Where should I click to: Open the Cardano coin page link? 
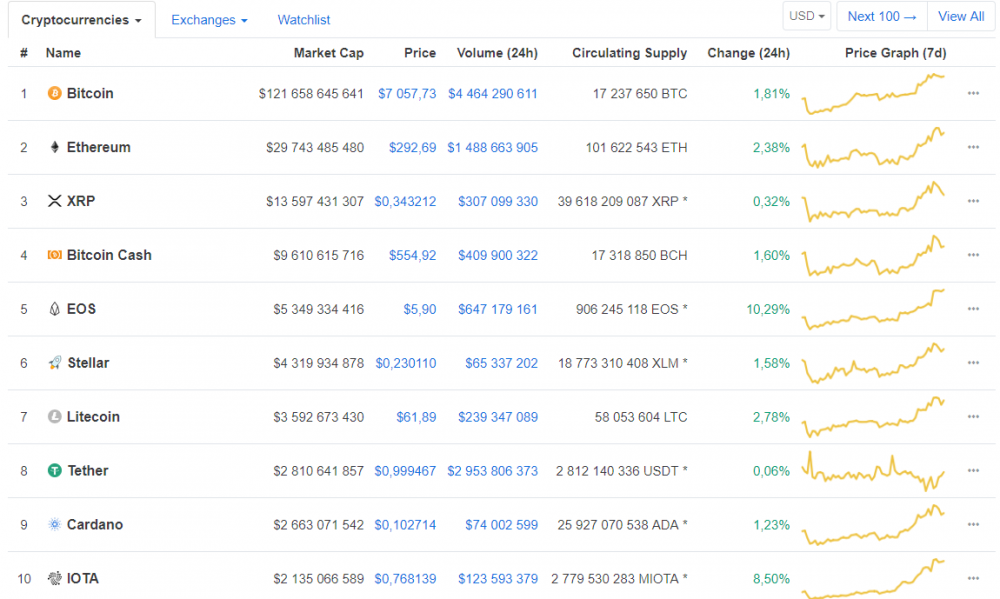pos(95,525)
